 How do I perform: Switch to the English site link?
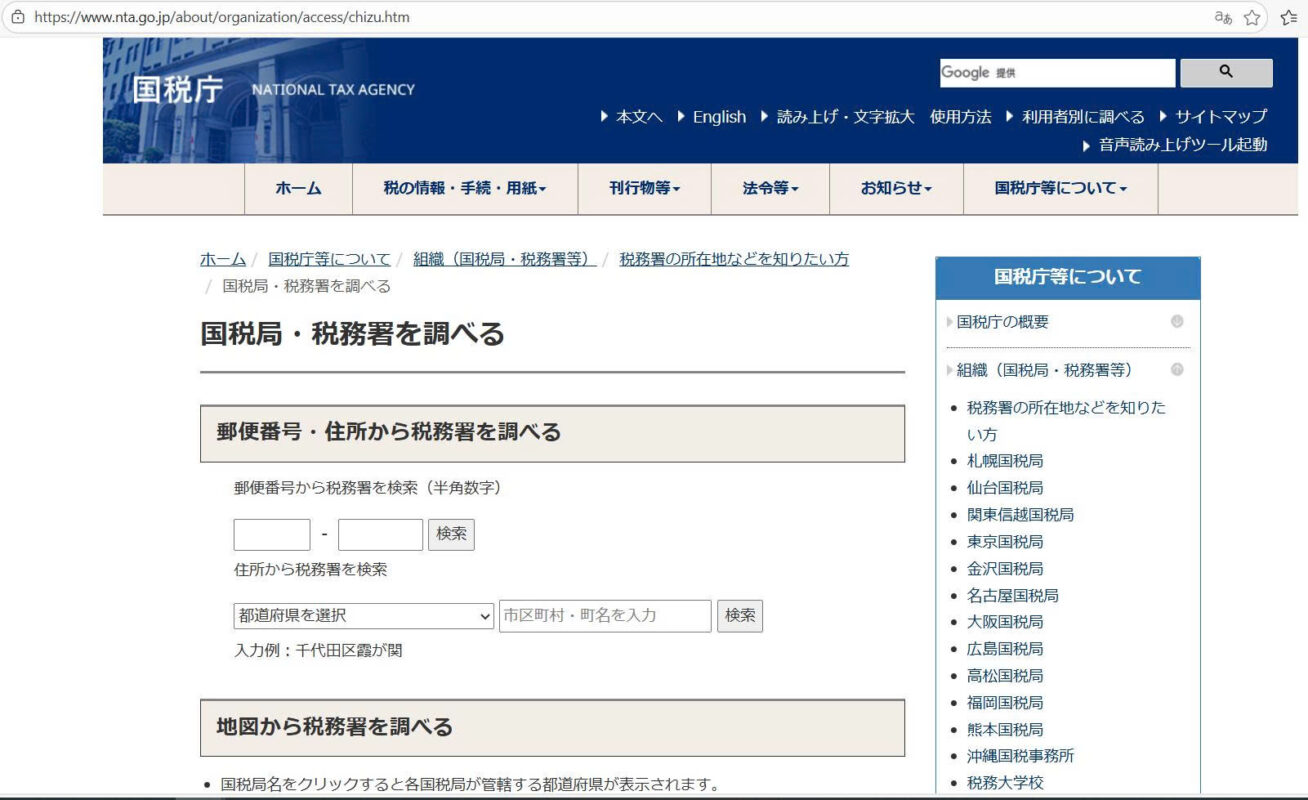click(x=718, y=117)
